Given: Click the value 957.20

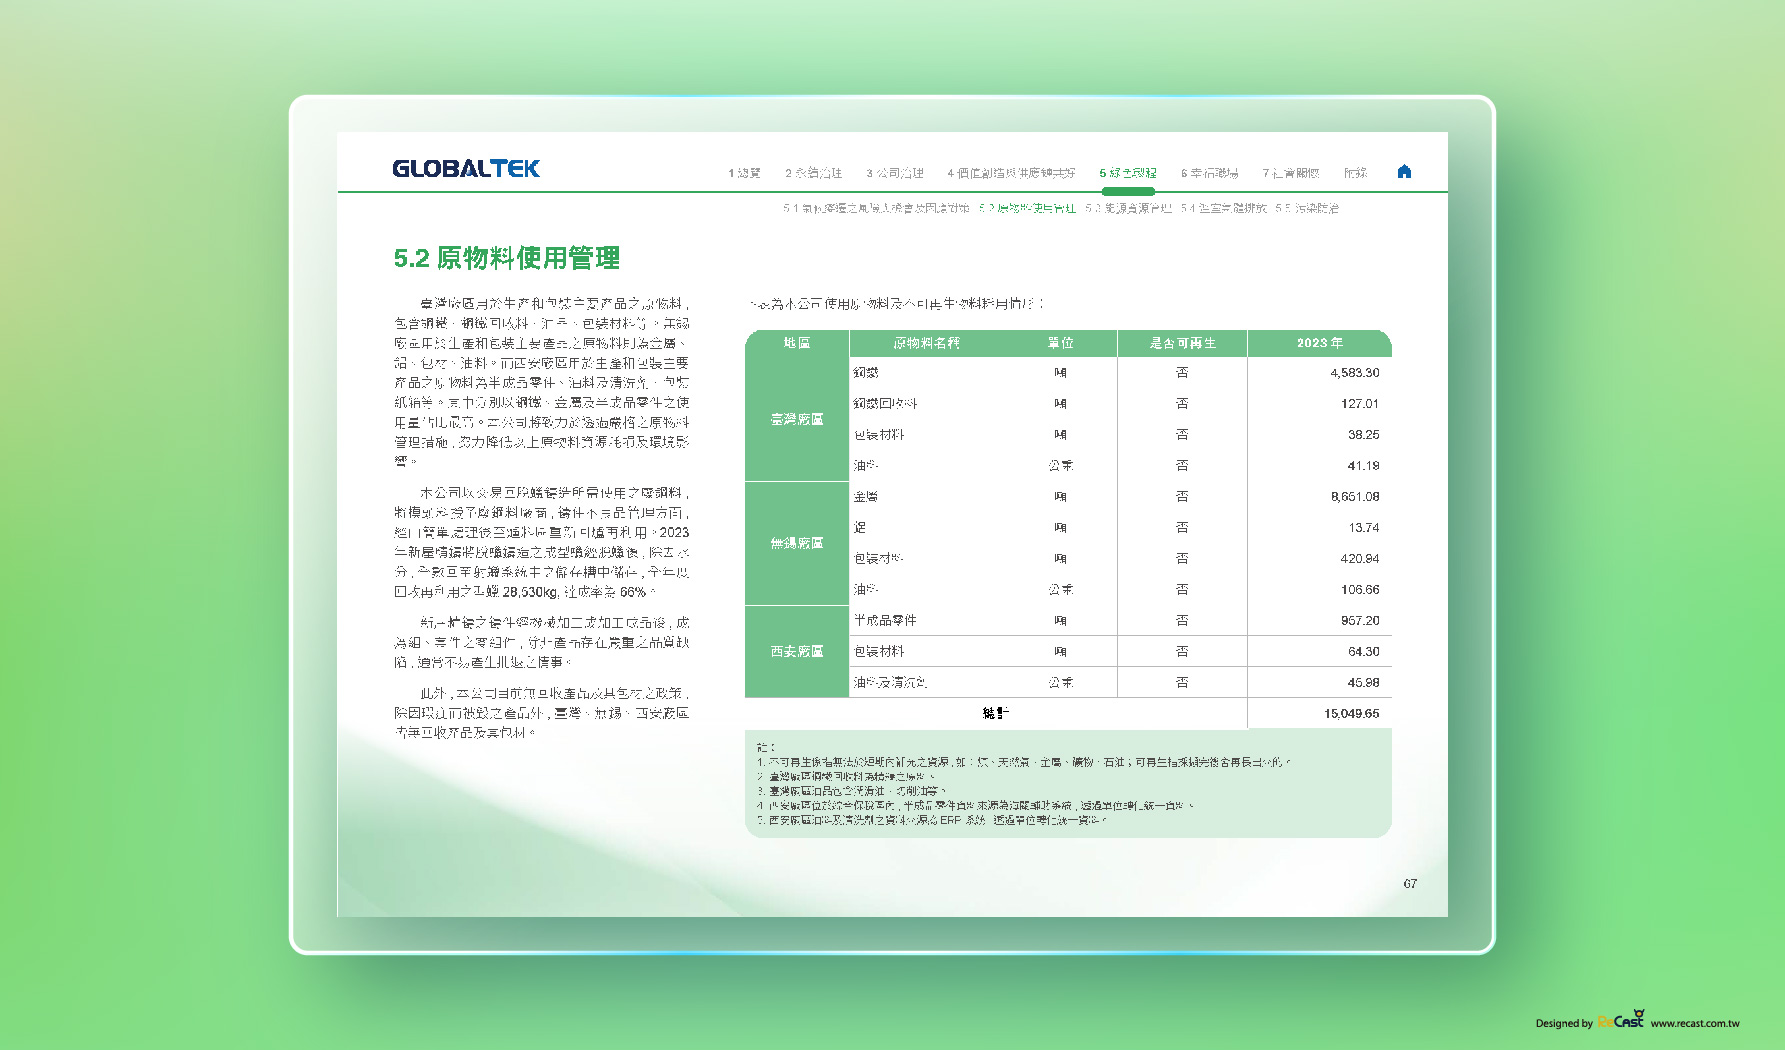Looking at the screenshot, I should coord(1360,621).
